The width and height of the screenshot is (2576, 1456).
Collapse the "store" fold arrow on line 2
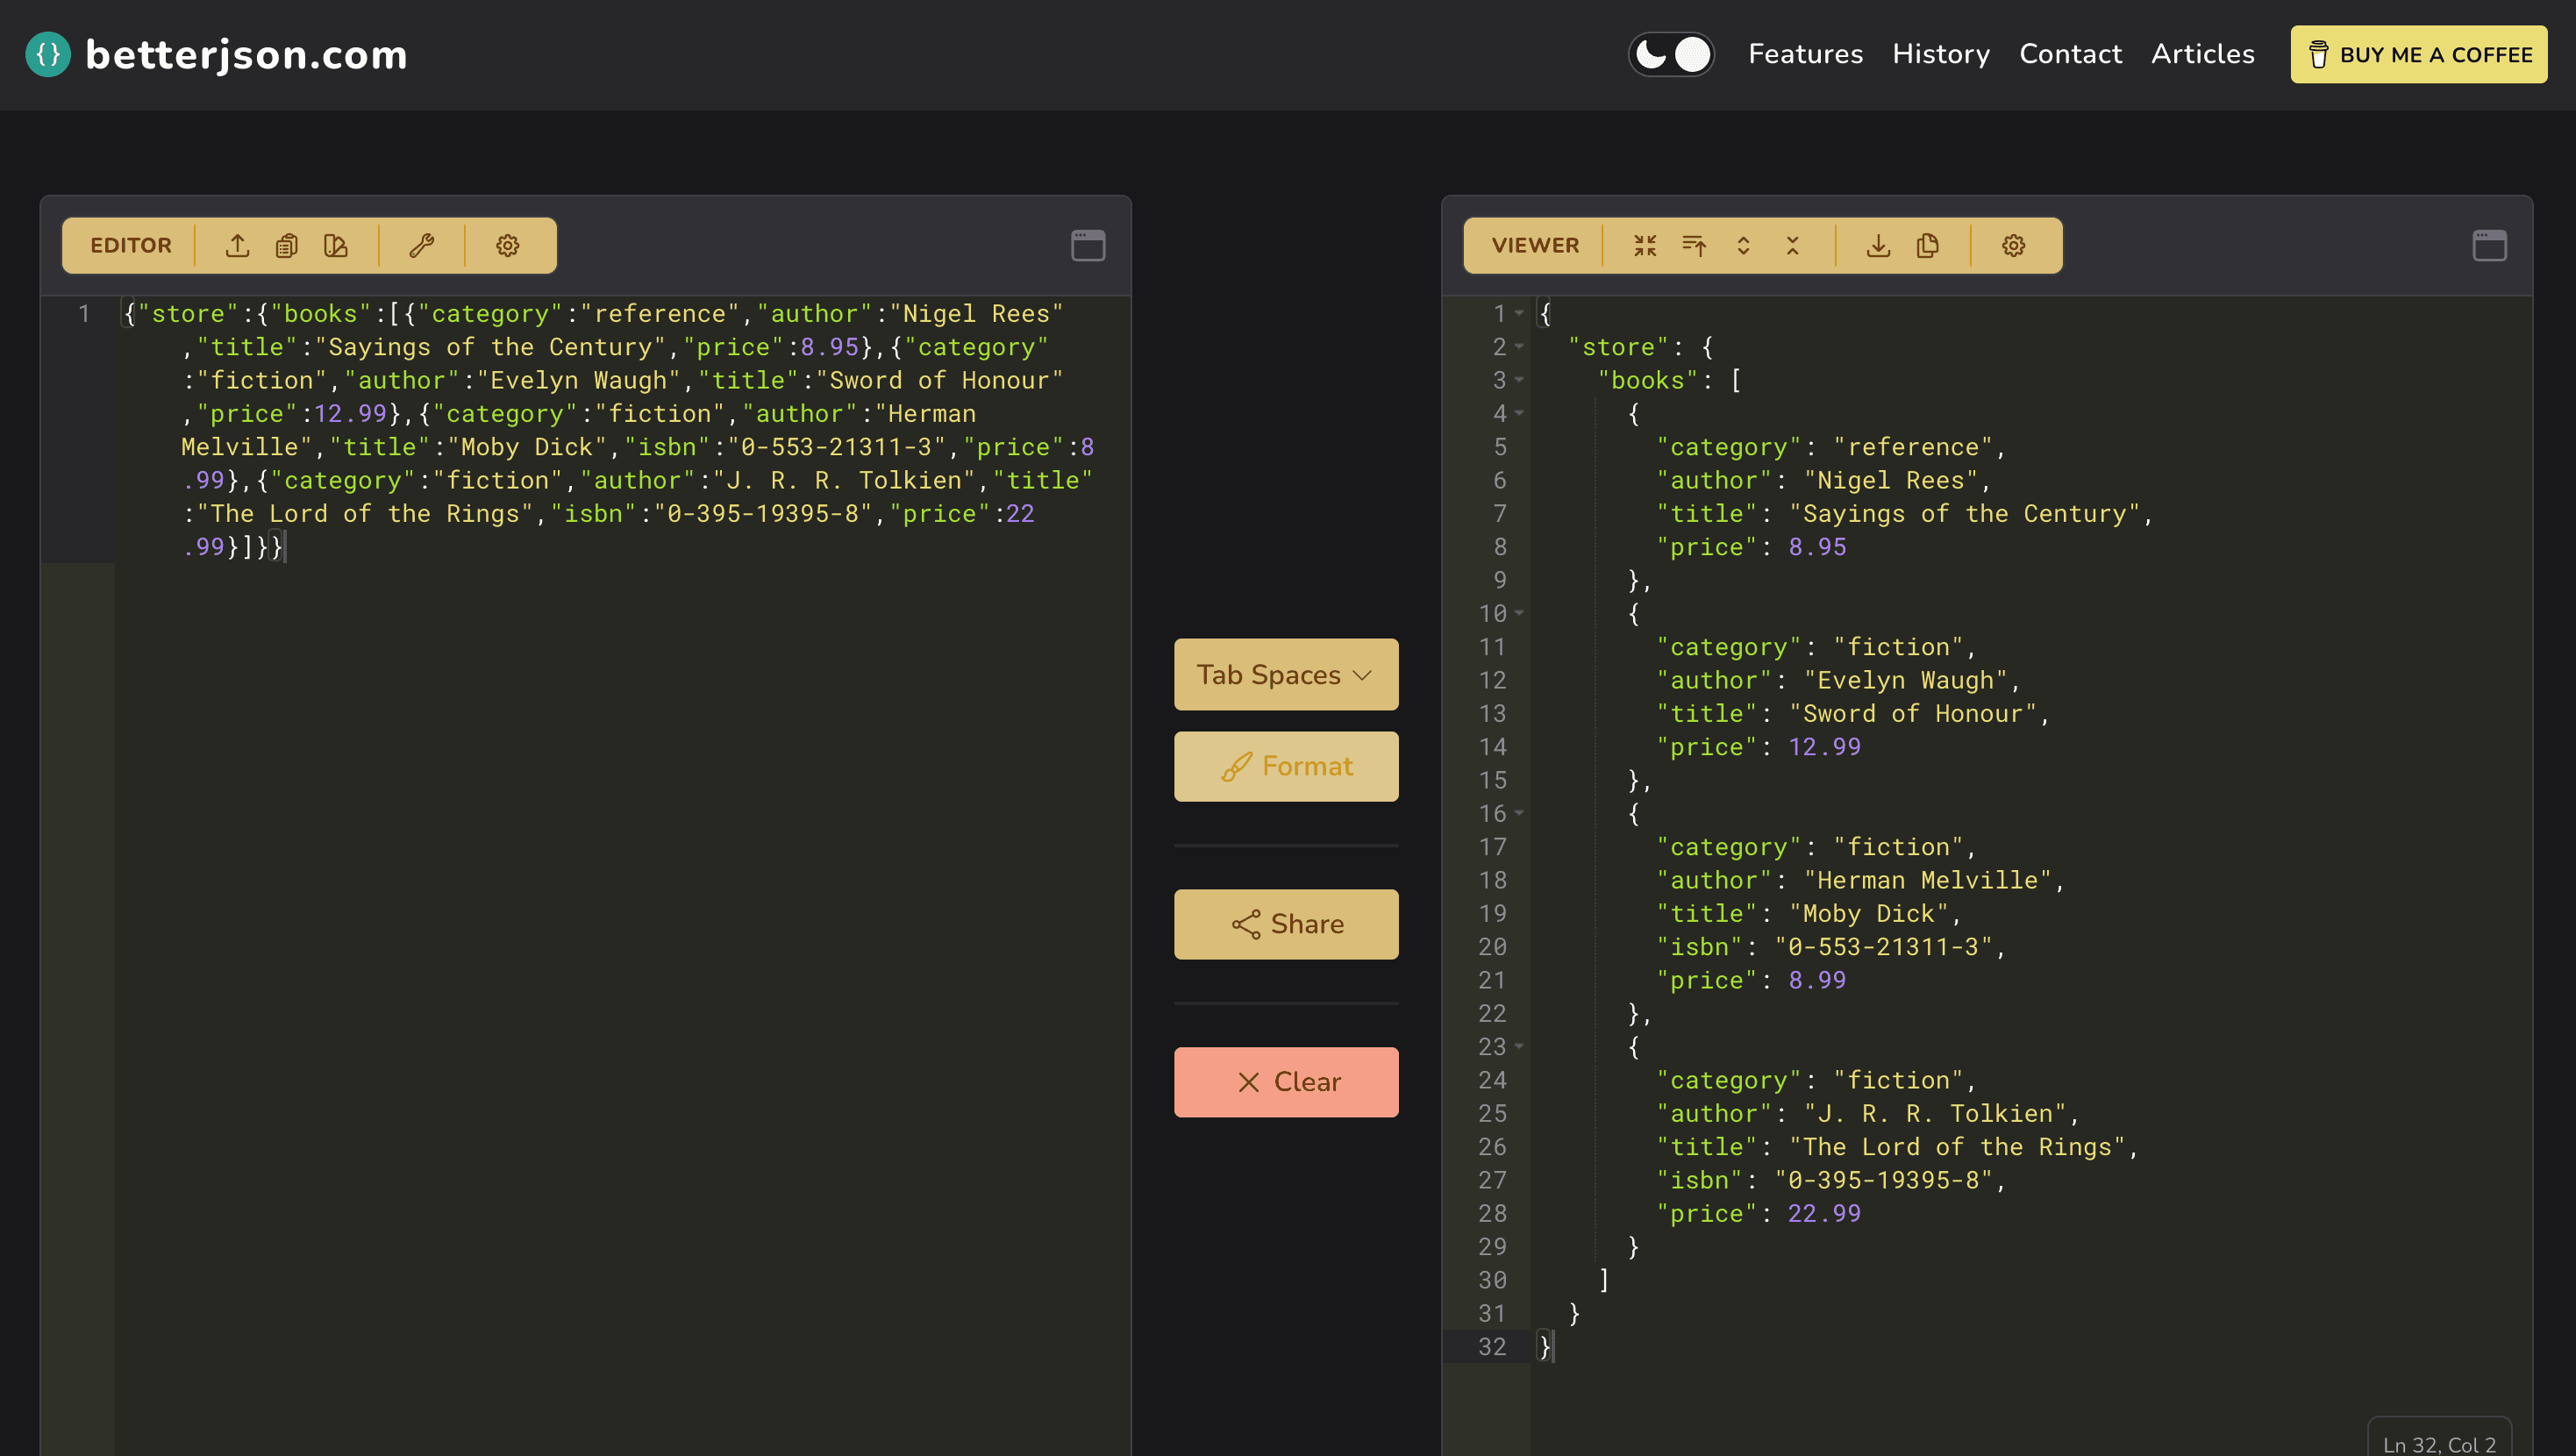(1519, 347)
